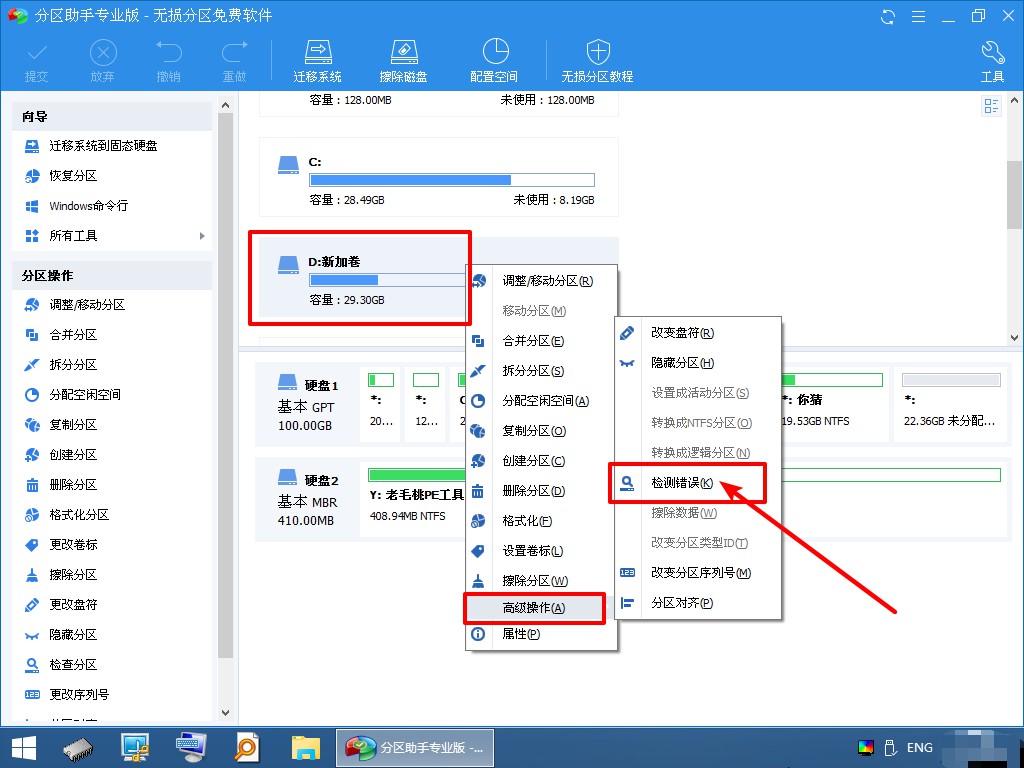Click 创建分区 in the sidebar
Screen dimensions: 1024x768
[73, 455]
